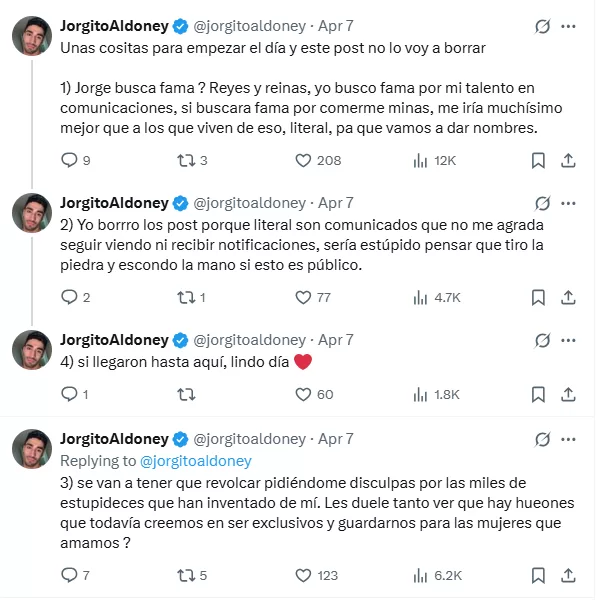
Task: Bookmark the first tweet
Action: pyautogui.click(x=538, y=160)
